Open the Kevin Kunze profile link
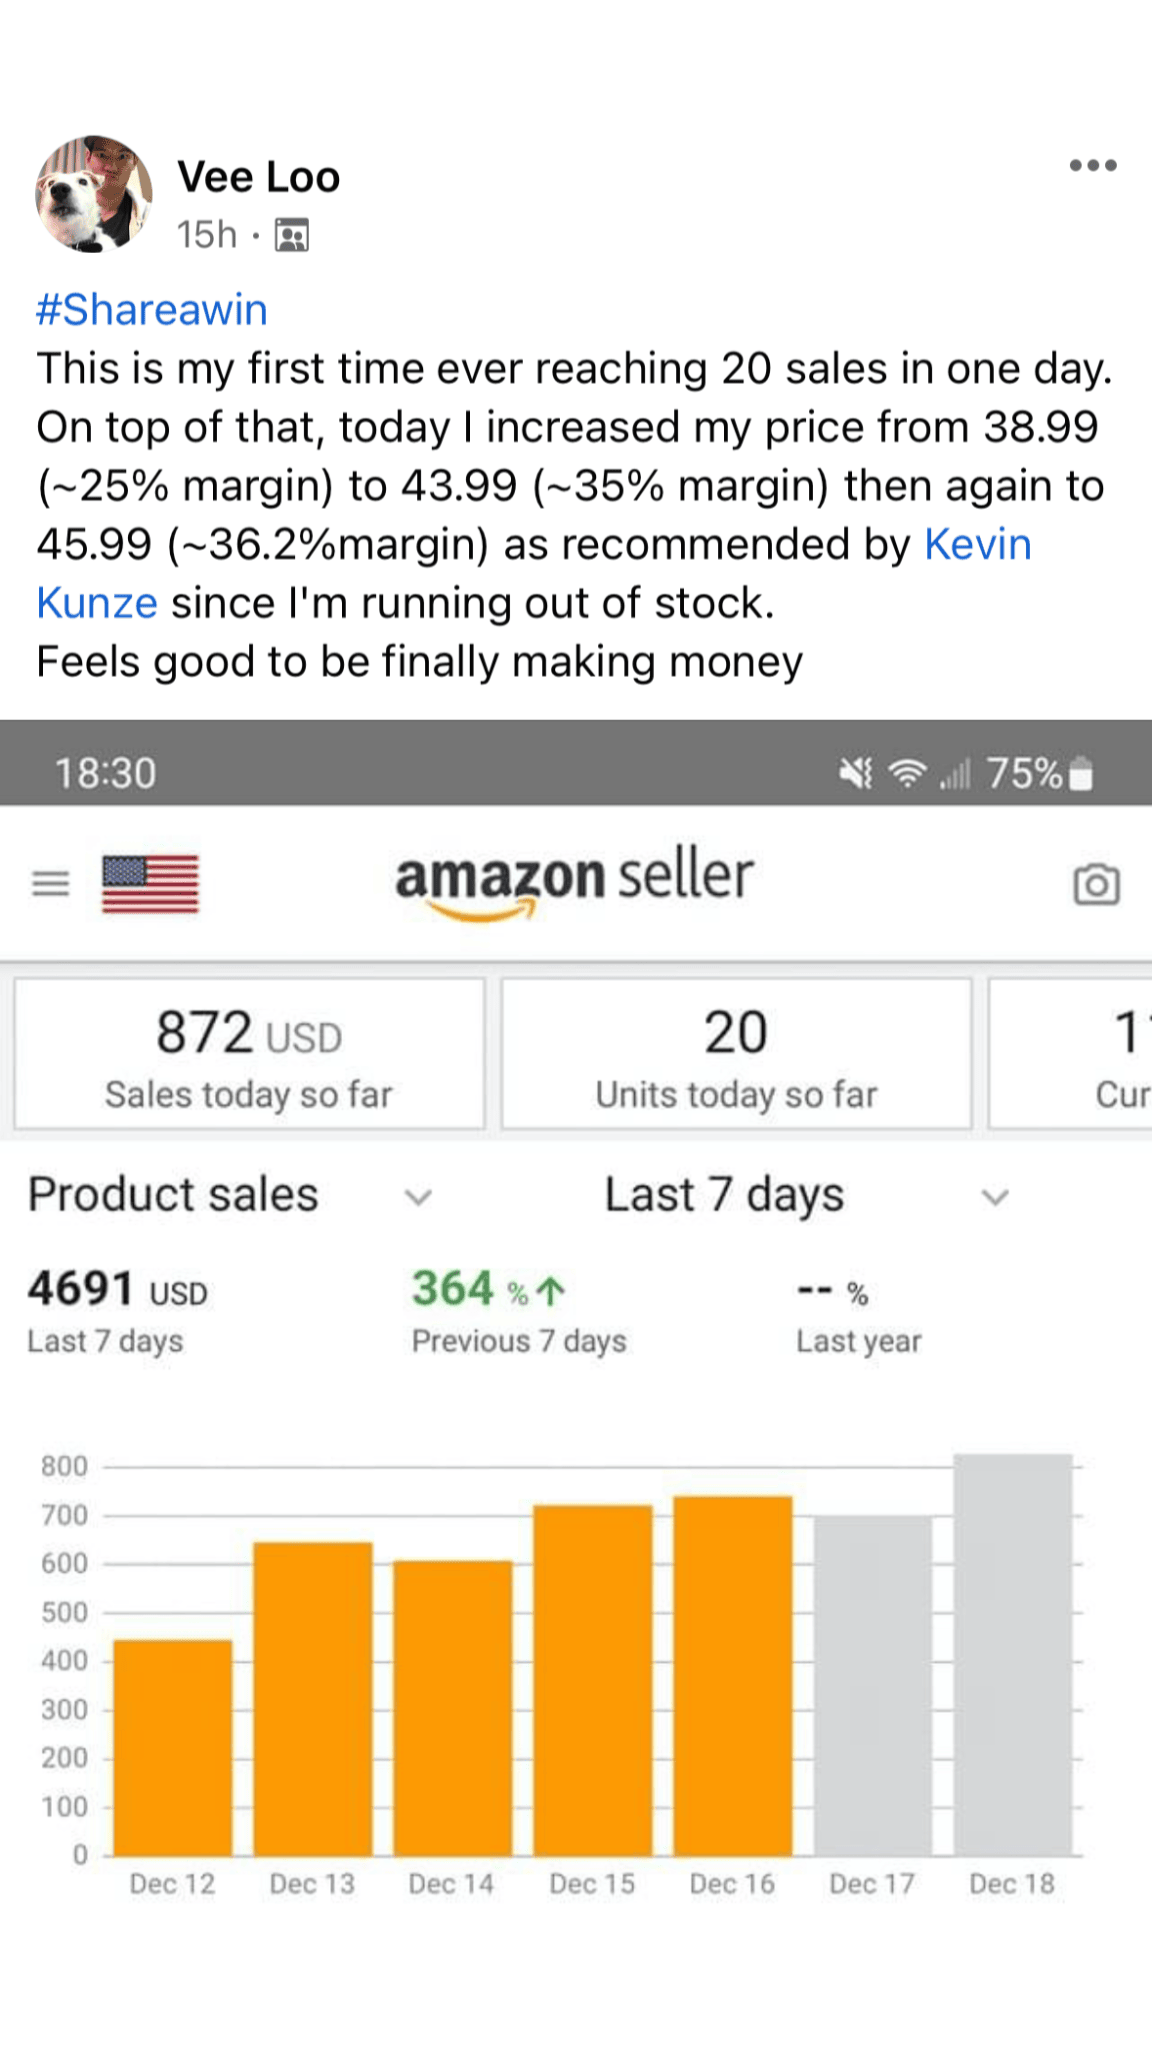Viewport: 1152px width, 2048px height. point(977,545)
